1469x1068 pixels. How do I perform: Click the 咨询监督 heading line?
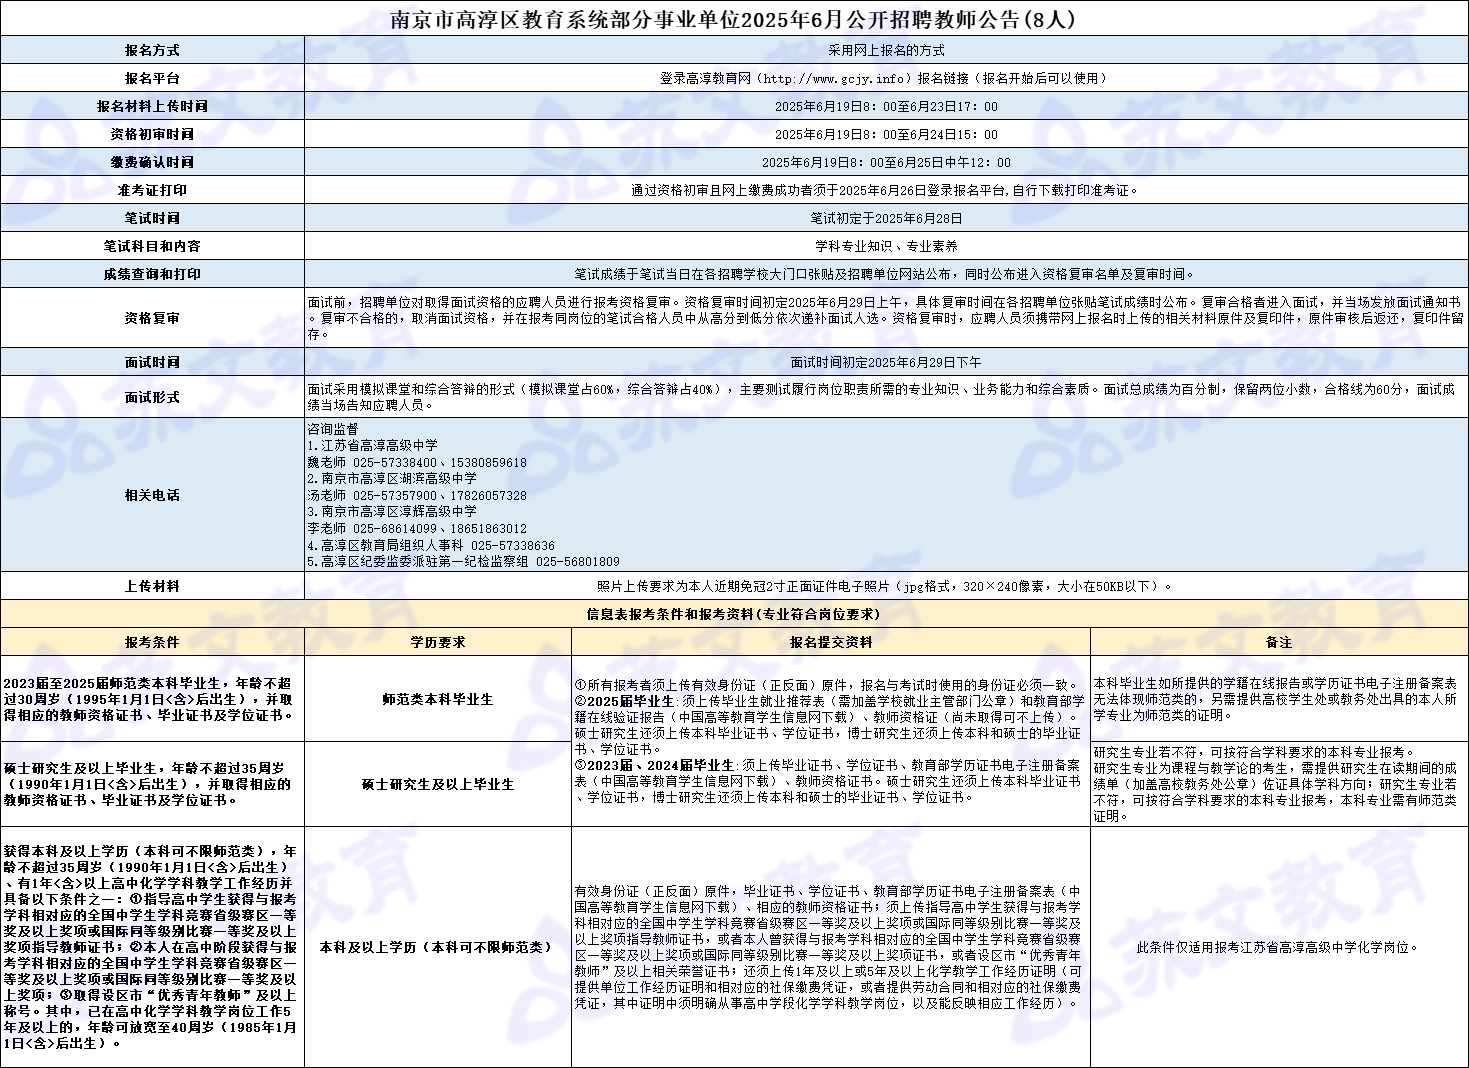coord(333,429)
